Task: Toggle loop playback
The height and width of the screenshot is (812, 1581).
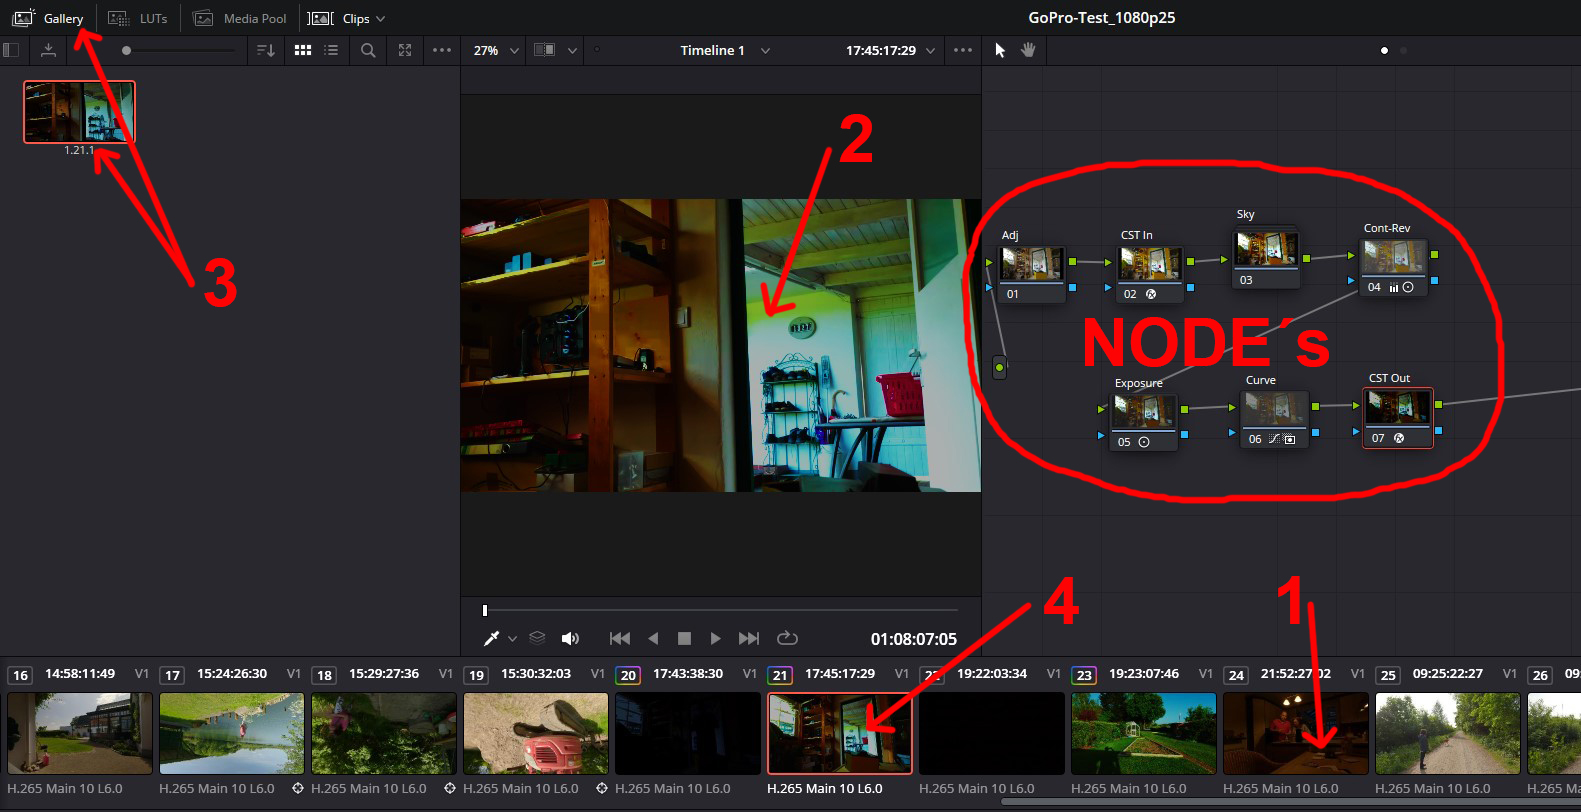Action: [787, 638]
